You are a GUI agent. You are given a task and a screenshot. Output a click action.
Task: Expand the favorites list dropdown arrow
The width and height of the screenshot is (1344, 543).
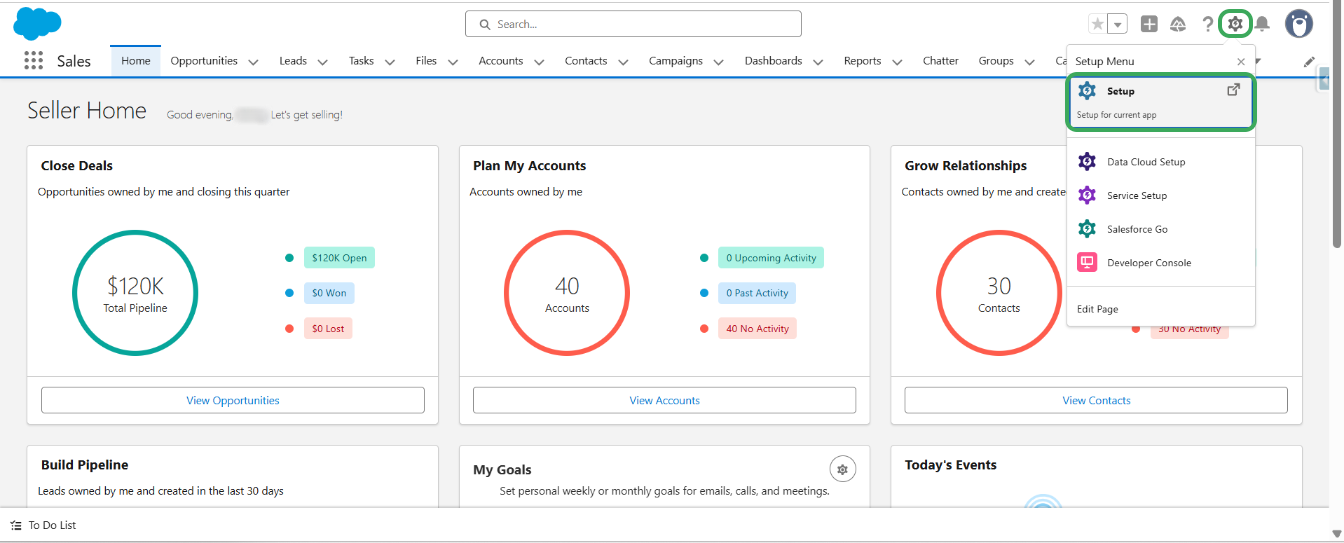(1118, 24)
